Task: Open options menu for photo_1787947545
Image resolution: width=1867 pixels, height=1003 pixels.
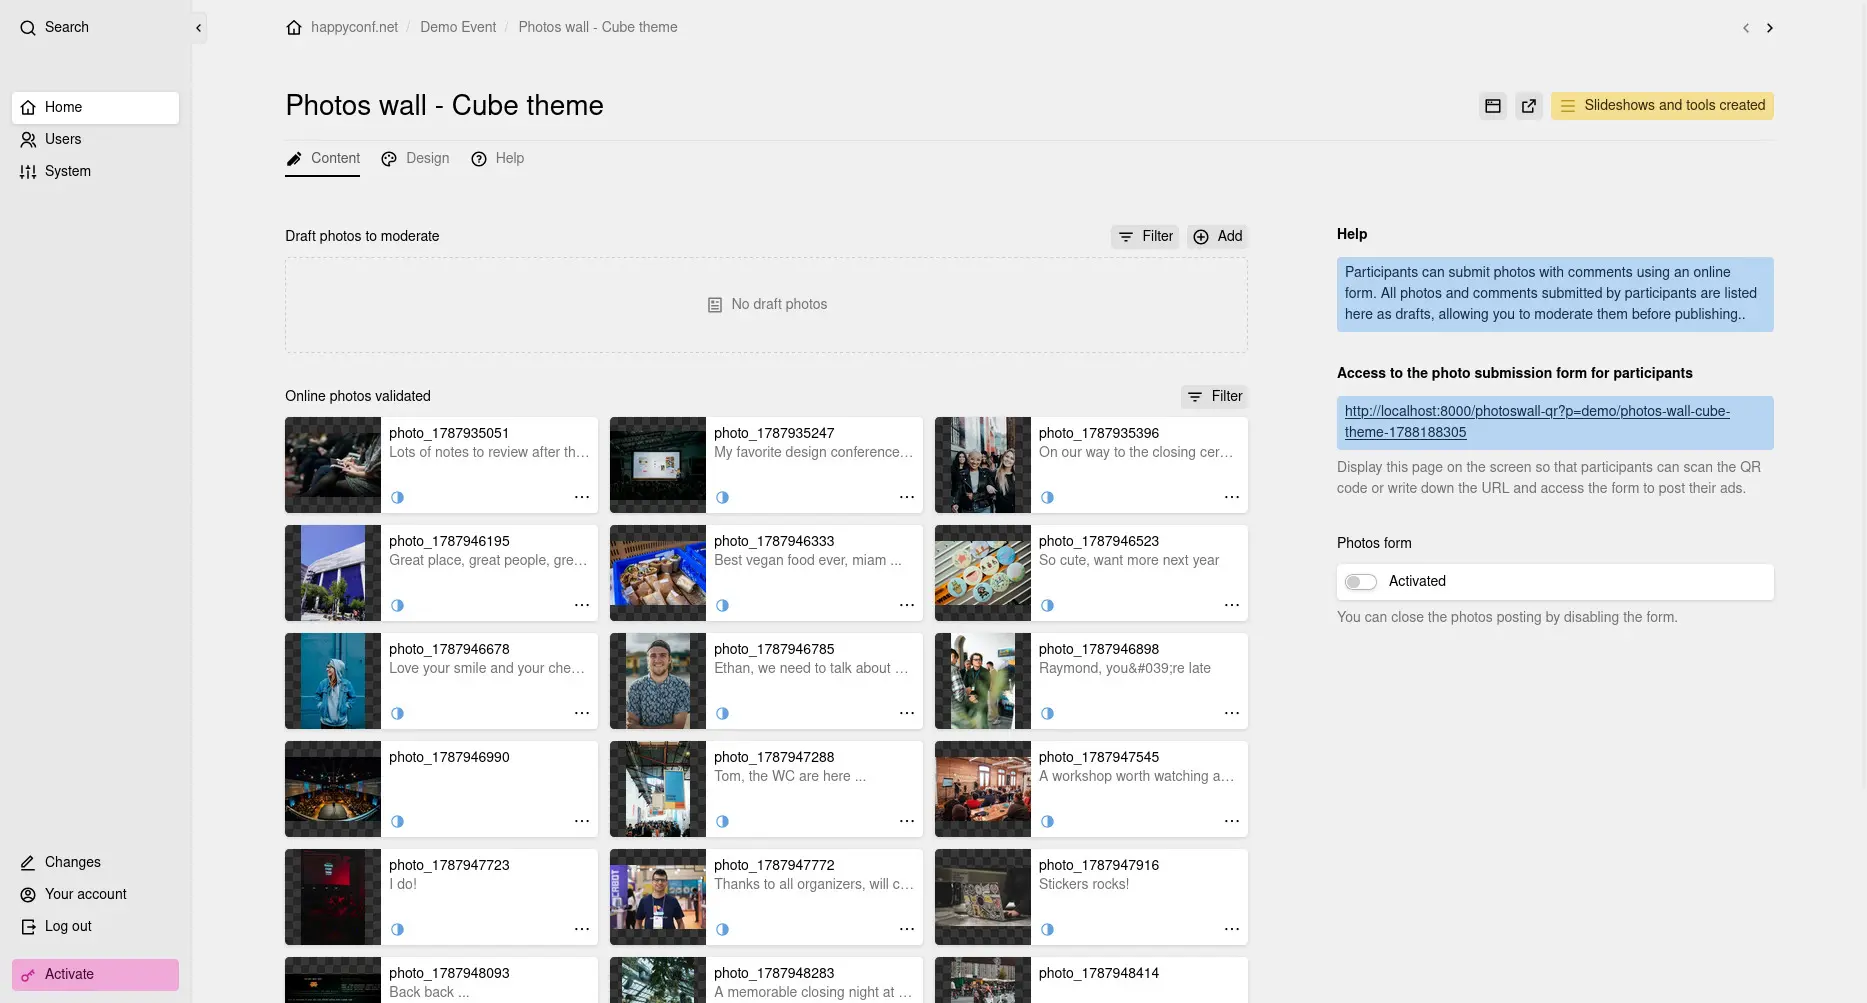Action: (1232, 822)
